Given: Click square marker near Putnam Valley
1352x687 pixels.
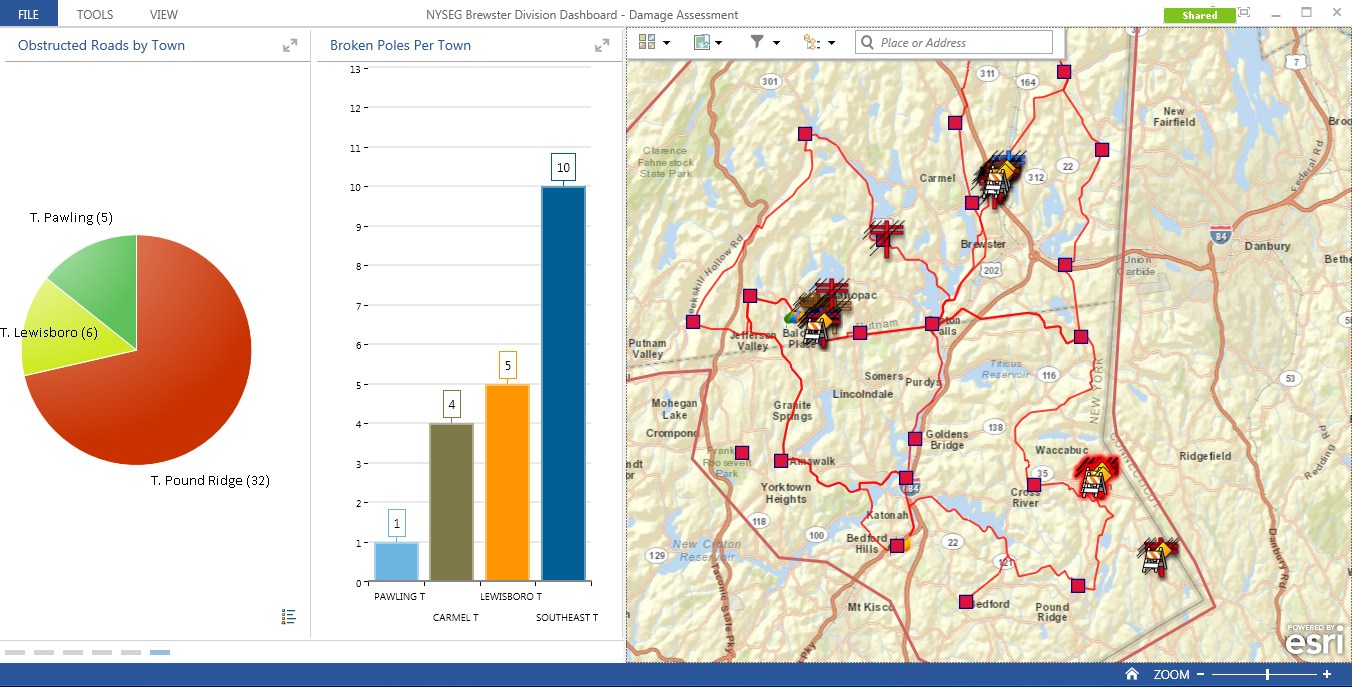Looking at the screenshot, I should (693, 322).
